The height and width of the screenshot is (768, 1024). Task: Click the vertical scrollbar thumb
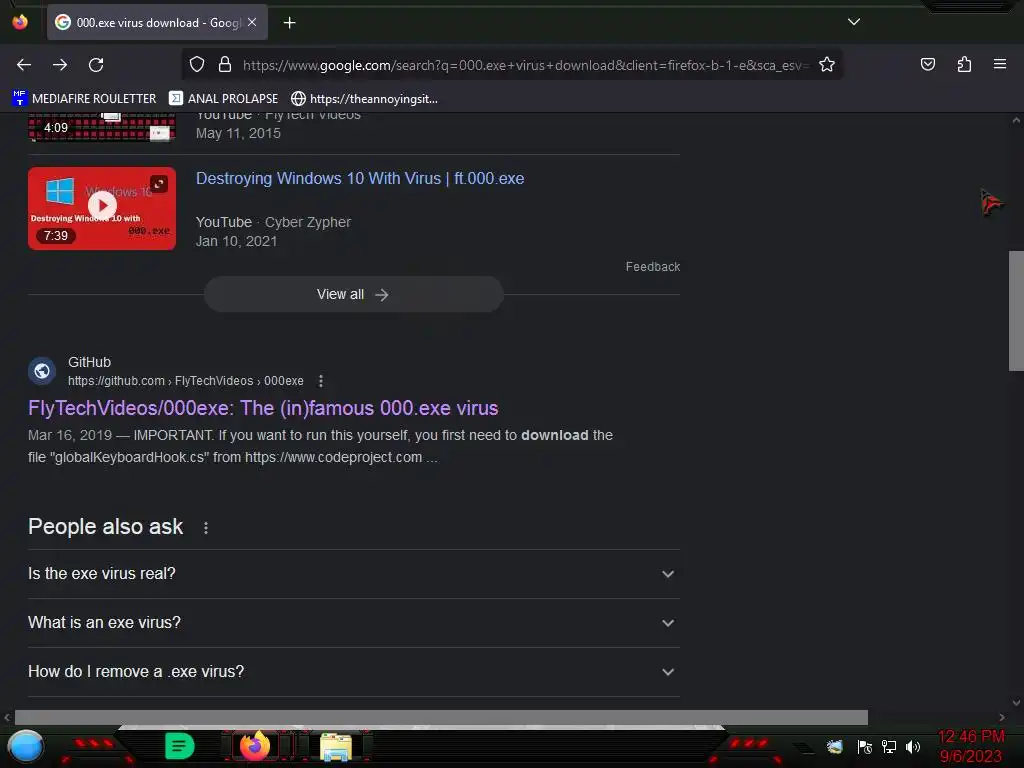tap(1016, 311)
